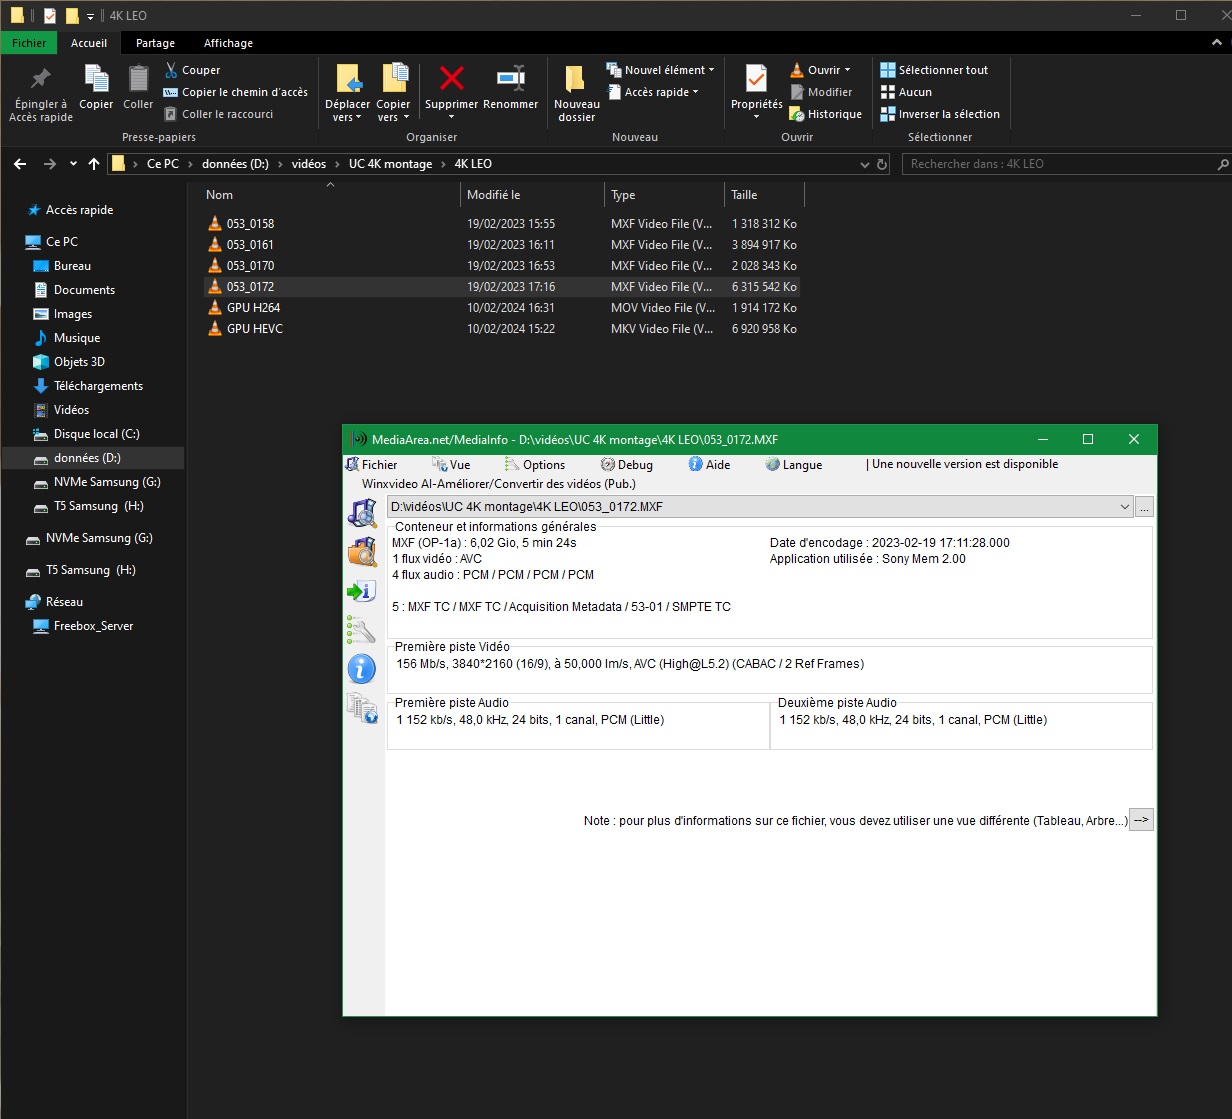
Task: Click the MediaInfo export icon with green arrow
Action: [x=361, y=591]
